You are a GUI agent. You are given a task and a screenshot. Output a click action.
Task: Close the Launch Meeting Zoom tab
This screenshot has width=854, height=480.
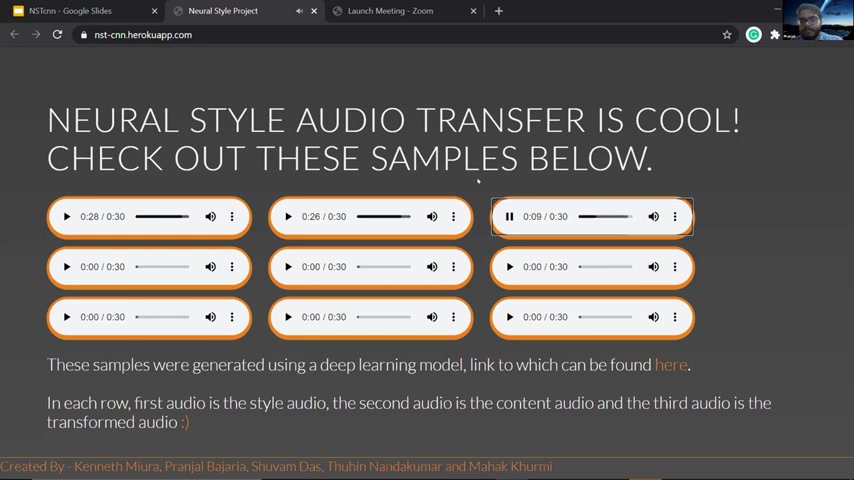pyautogui.click(x=473, y=11)
